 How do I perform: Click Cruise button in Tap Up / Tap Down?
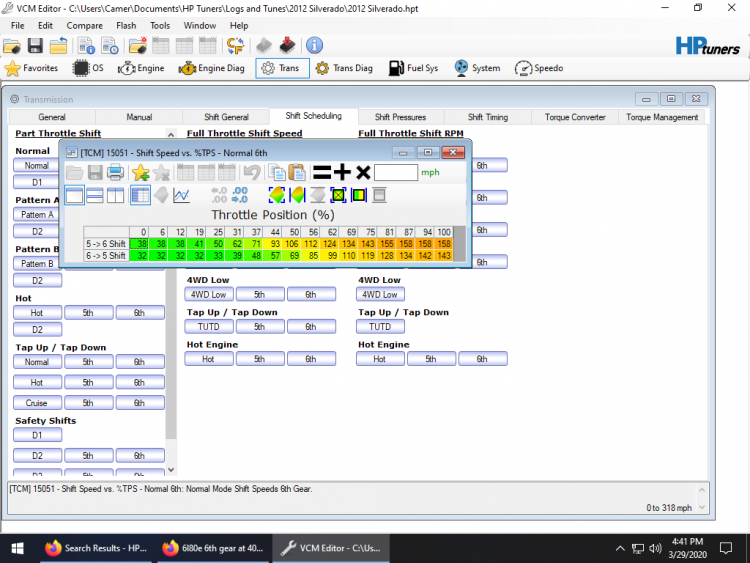coord(37,403)
